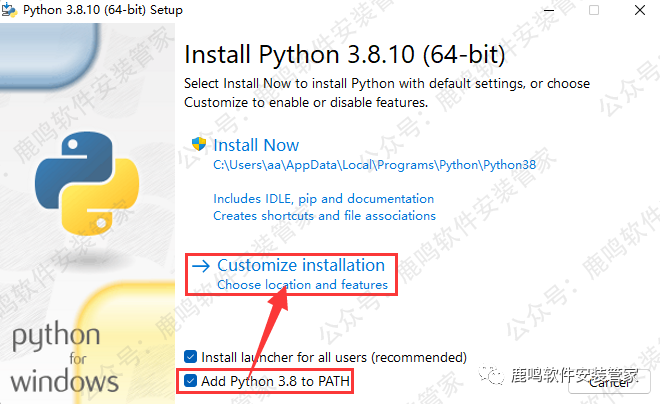Click the arrow icon beside Customize installation
This screenshot has width=660, height=404.
click(x=202, y=266)
